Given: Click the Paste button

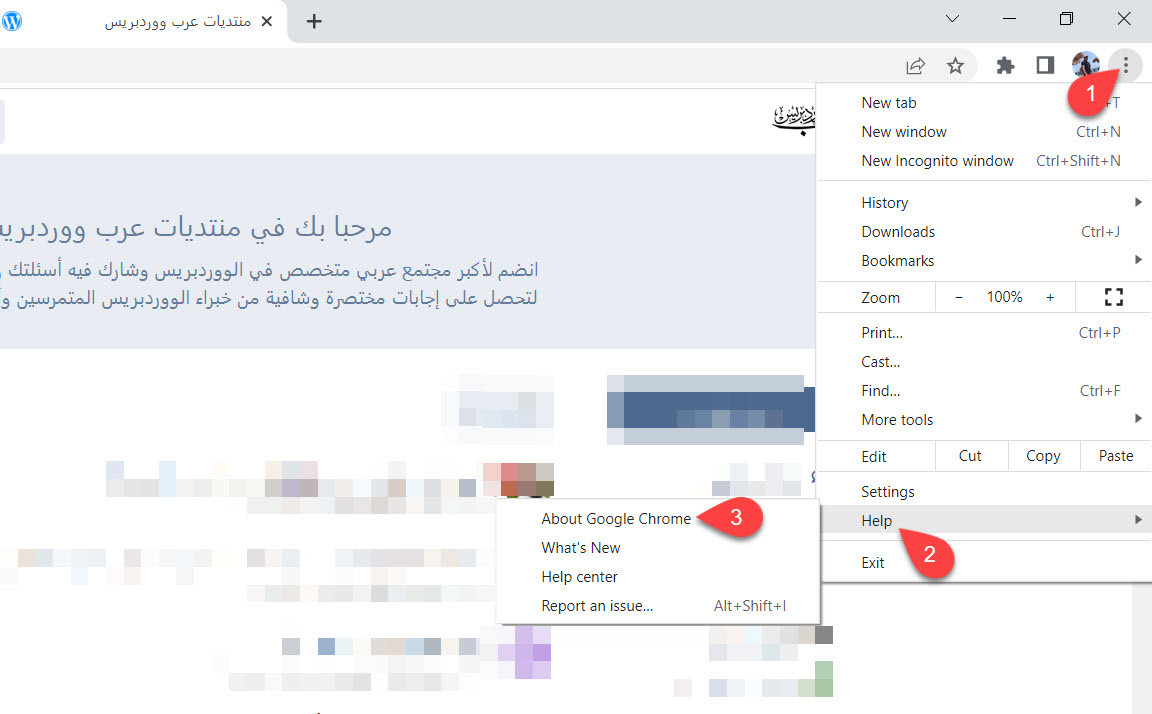Looking at the screenshot, I should point(1115,456).
